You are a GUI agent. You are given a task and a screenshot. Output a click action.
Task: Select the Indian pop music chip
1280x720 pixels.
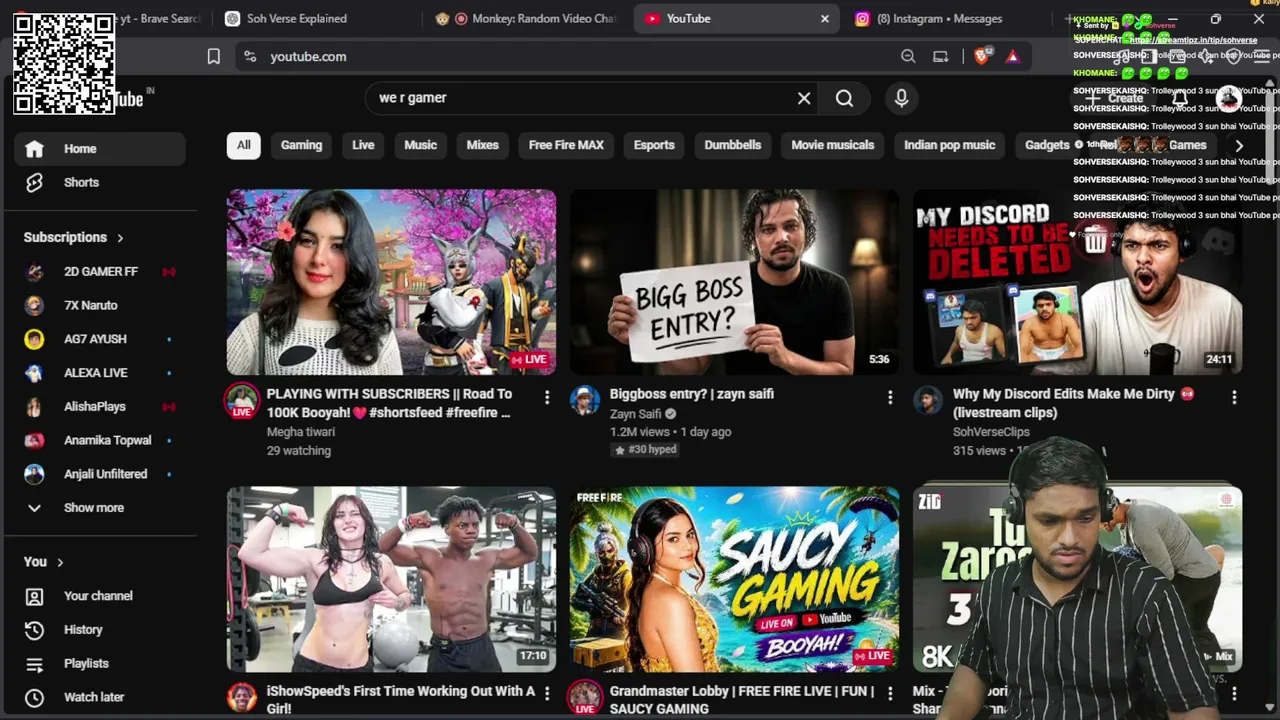click(950, 146)
